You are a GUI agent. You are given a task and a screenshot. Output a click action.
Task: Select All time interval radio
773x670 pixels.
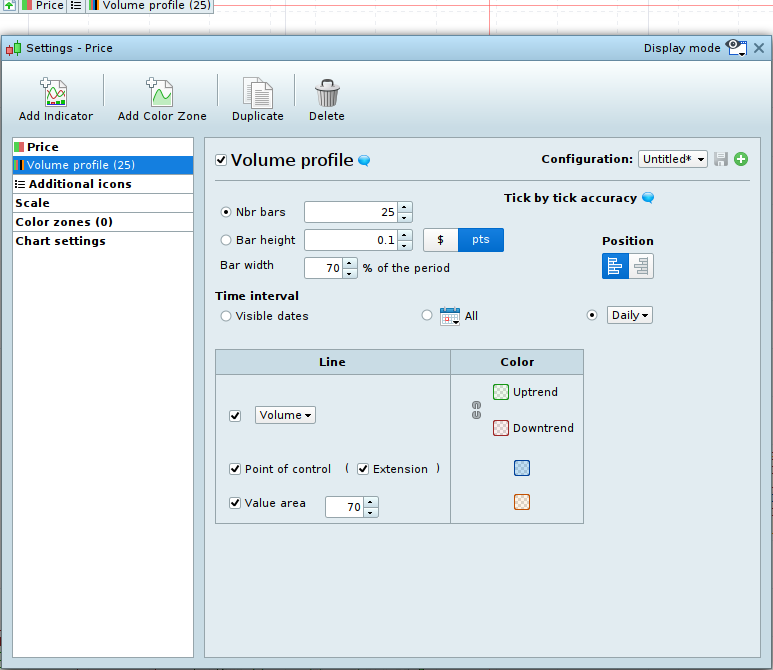tap(427, 315)
